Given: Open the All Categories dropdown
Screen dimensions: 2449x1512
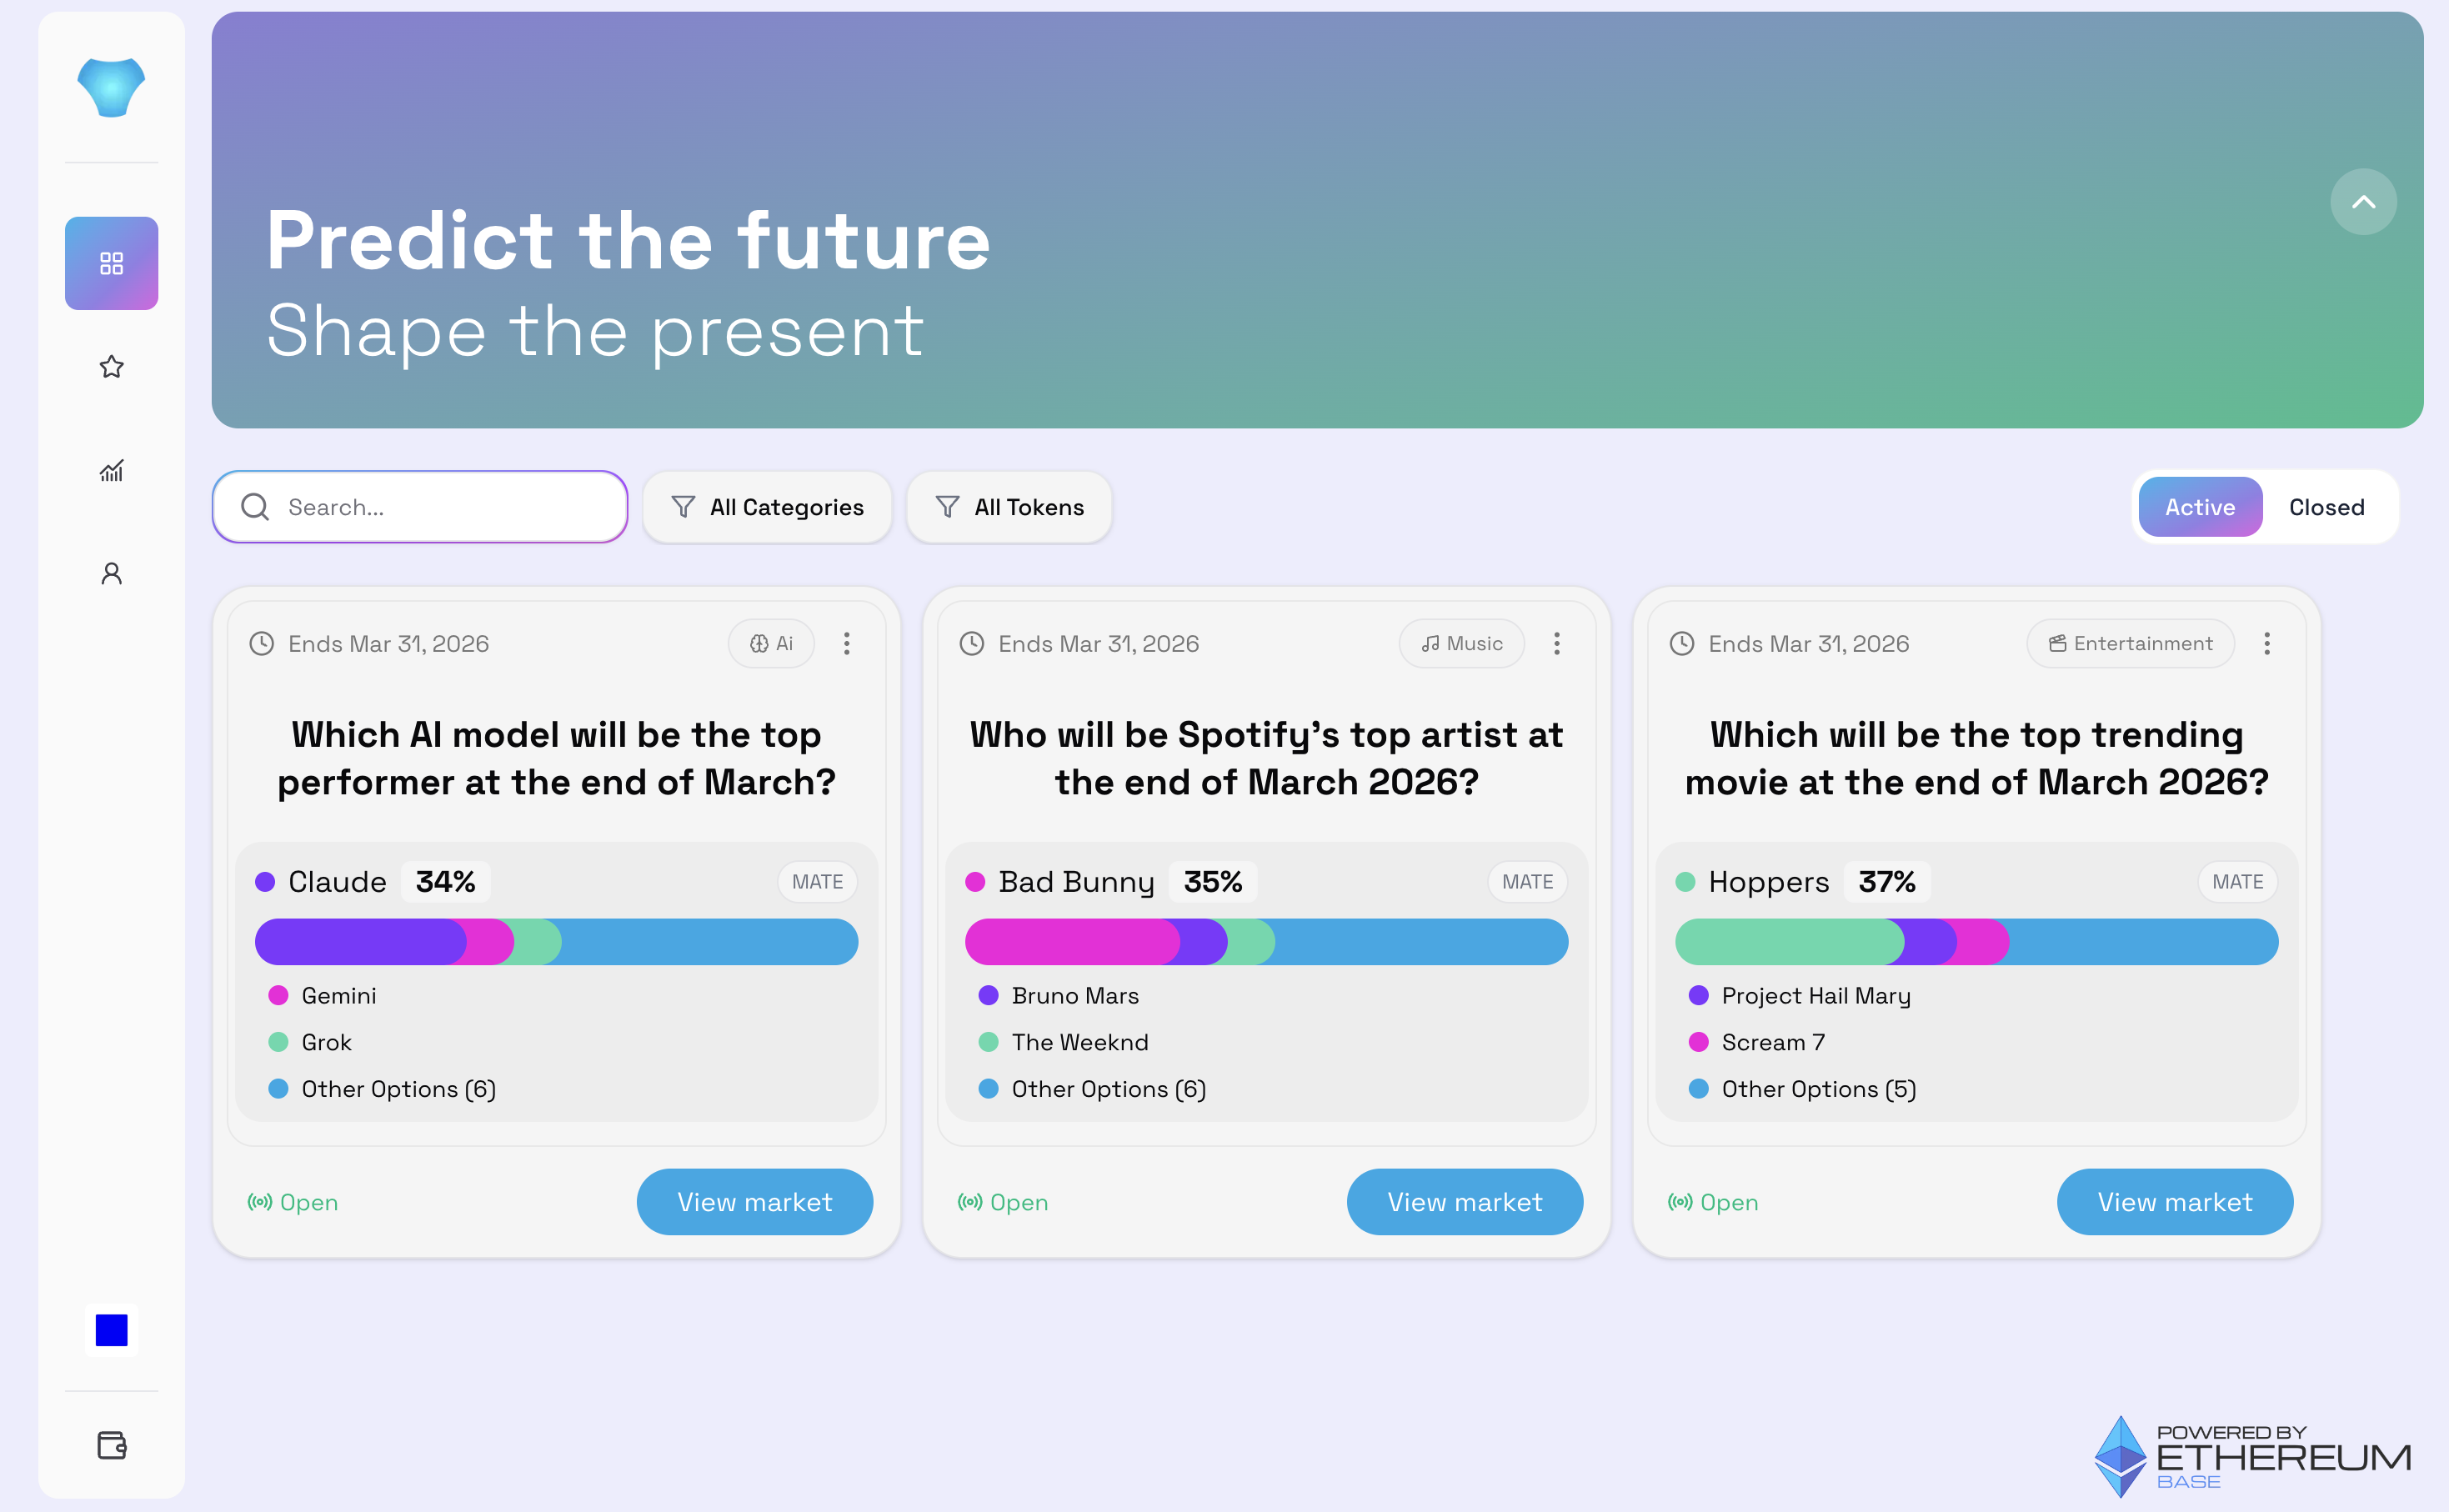Looking at the screenshot, I should tap(767, 507).
